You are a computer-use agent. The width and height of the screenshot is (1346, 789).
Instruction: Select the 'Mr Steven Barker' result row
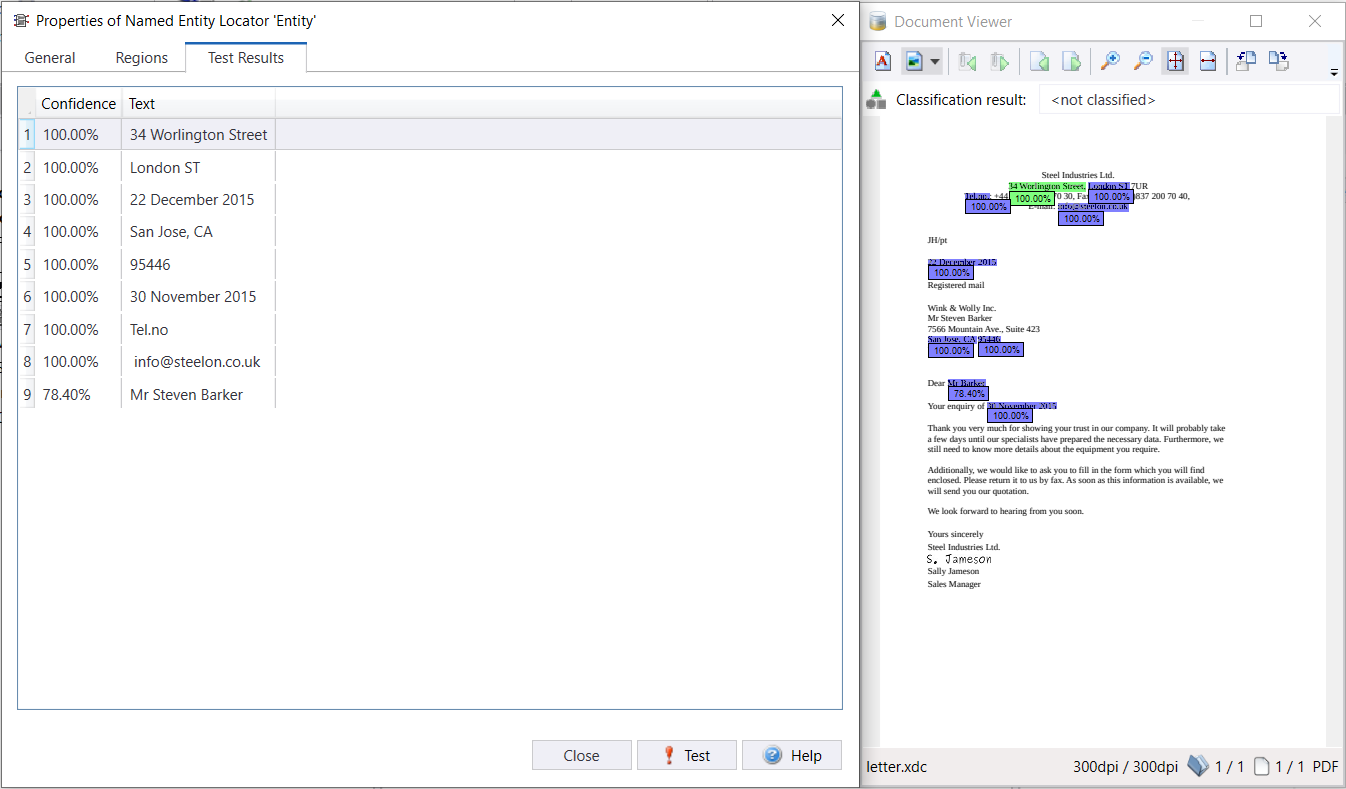click(186, 395)
